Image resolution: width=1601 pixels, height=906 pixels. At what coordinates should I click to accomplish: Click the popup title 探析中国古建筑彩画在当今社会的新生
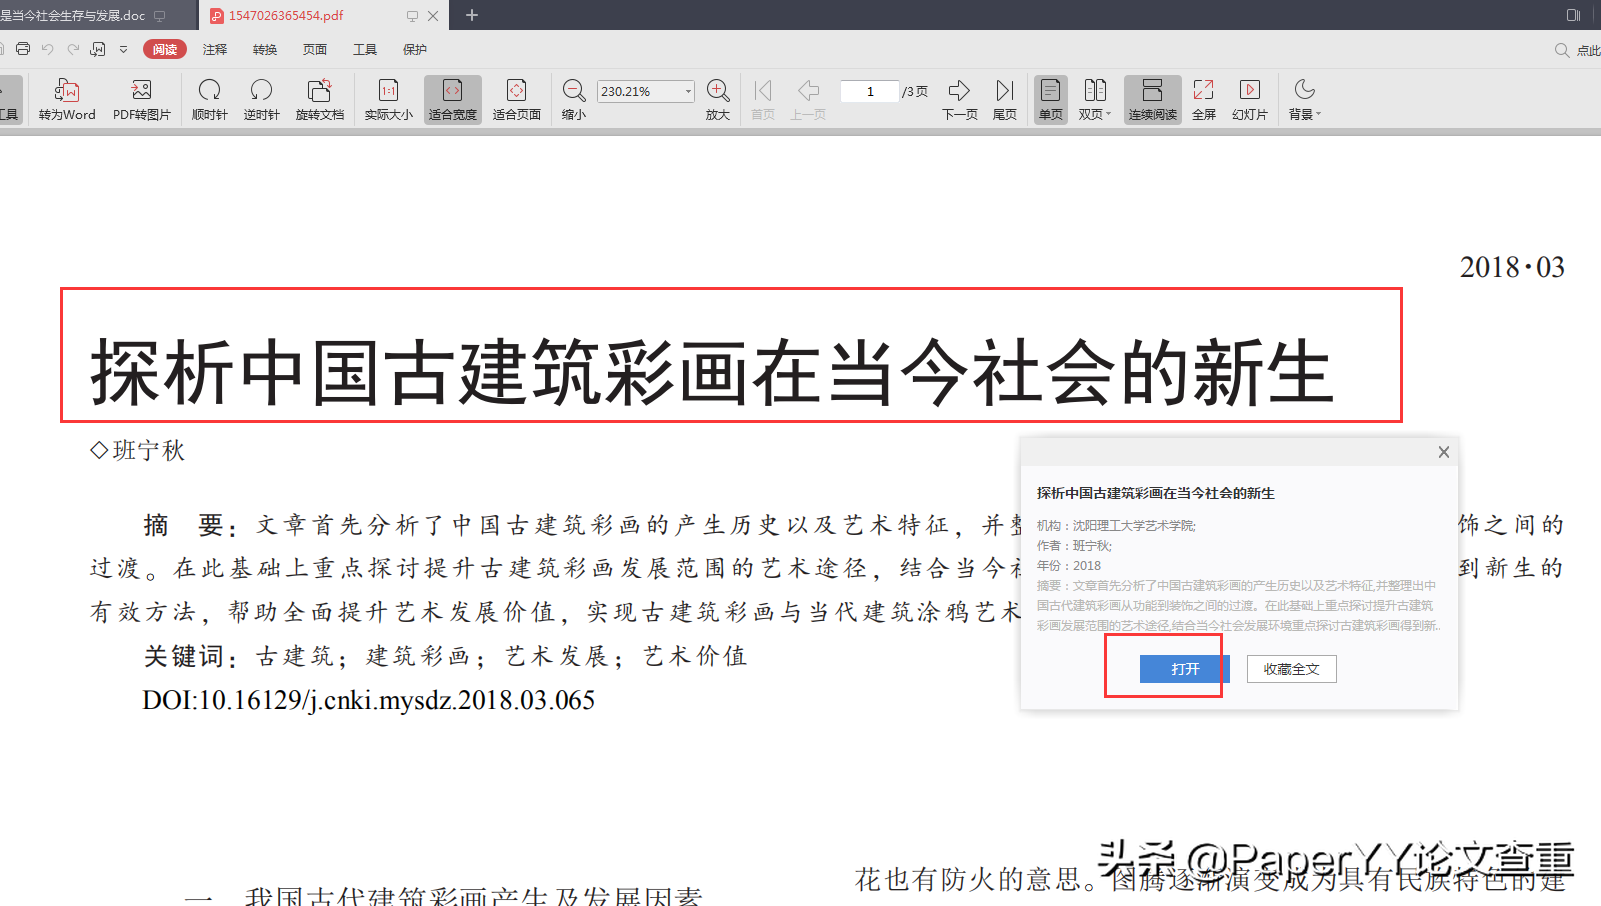pos(1156,493)
